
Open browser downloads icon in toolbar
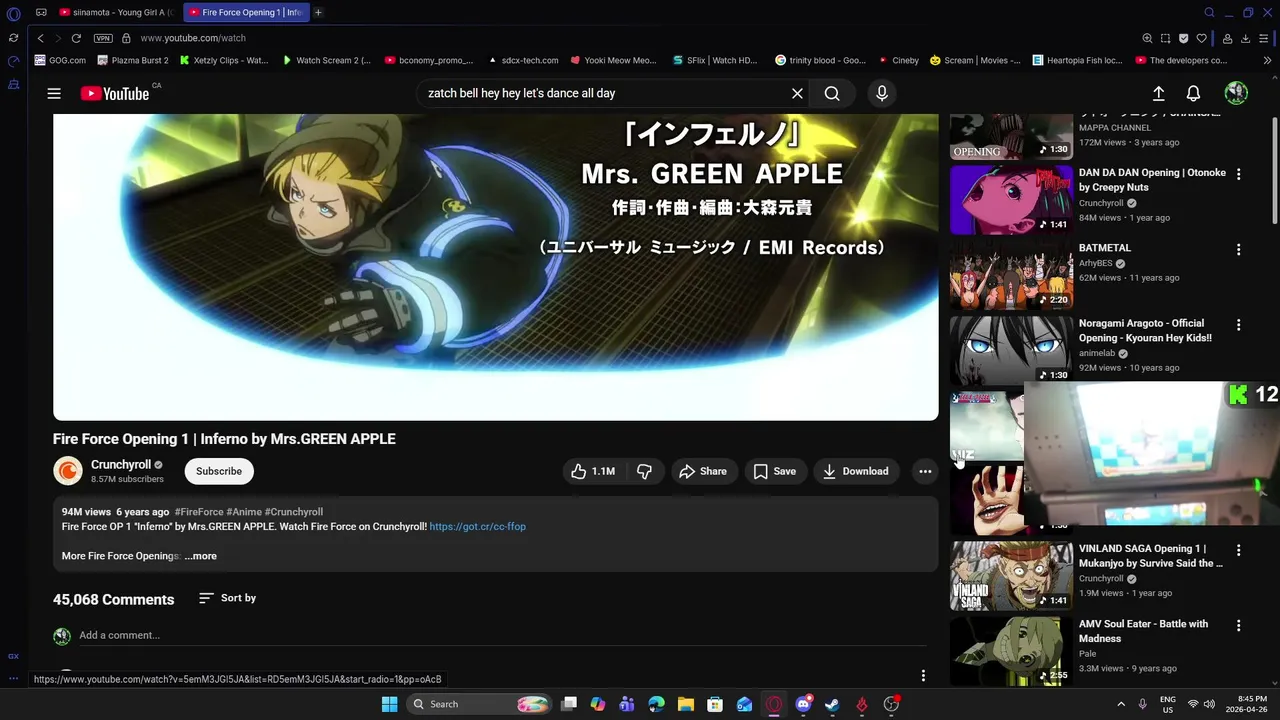pos(1246,38)
